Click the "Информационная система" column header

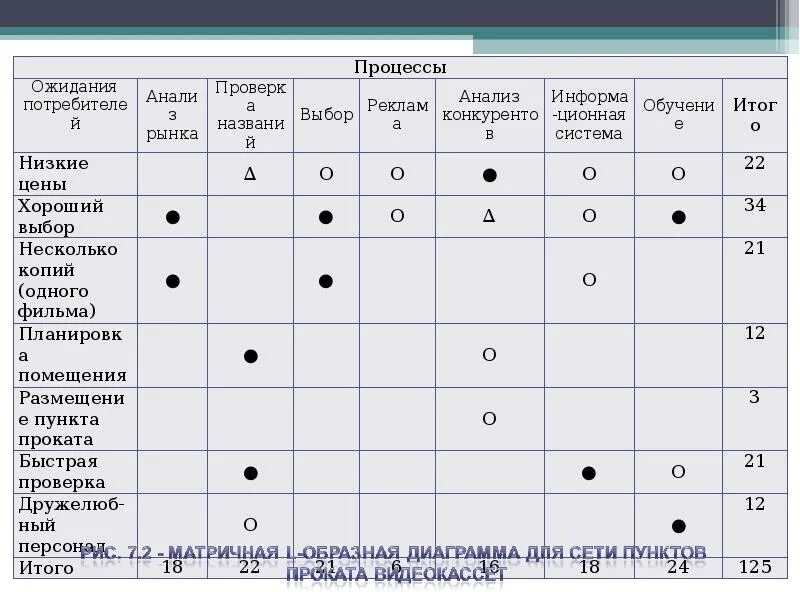point(589,115)
